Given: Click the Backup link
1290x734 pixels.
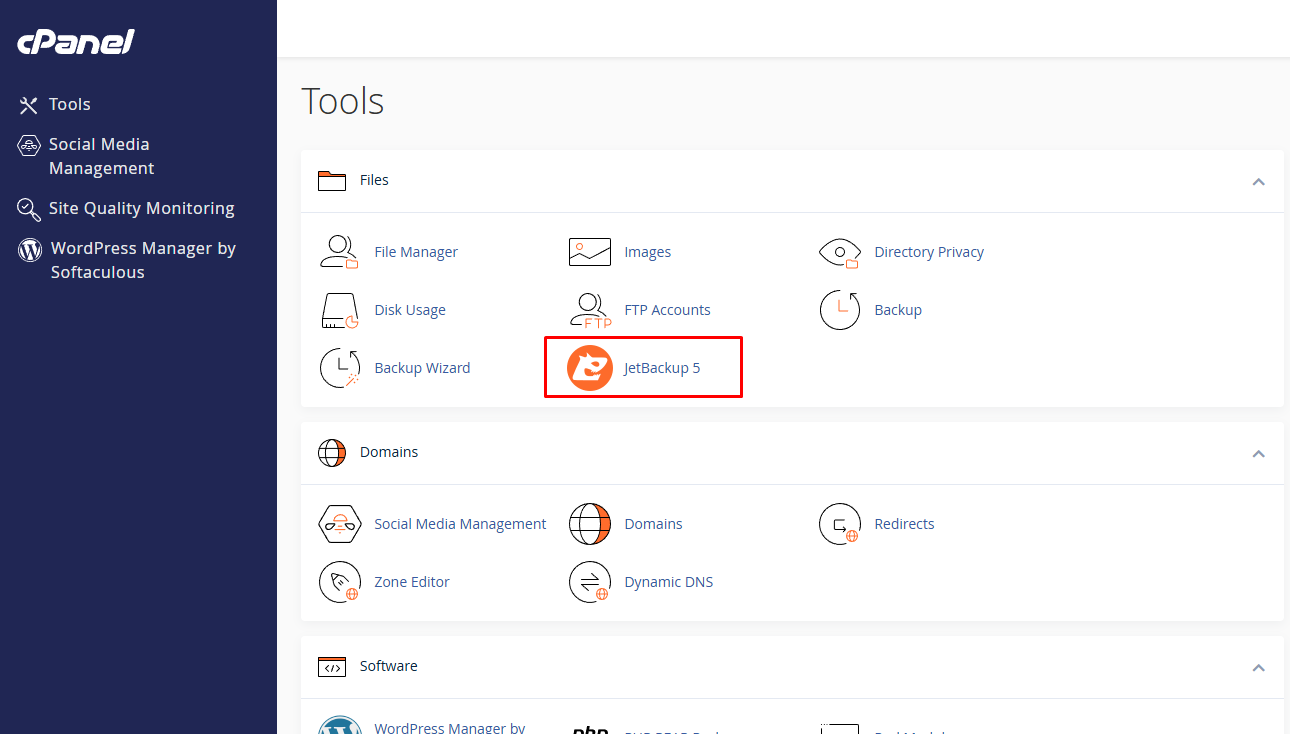Looking at the screenshot, I should [x=897, y=310].
